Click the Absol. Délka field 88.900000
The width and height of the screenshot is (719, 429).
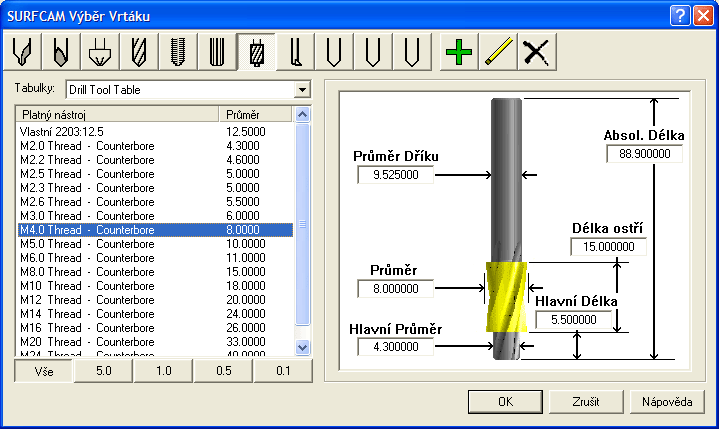[644, 154]
